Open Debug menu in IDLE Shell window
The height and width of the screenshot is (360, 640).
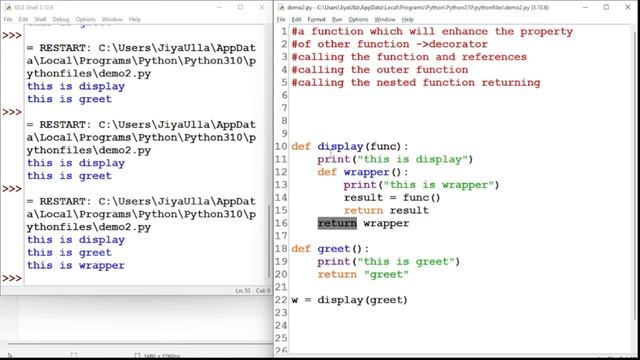(61, 19)
